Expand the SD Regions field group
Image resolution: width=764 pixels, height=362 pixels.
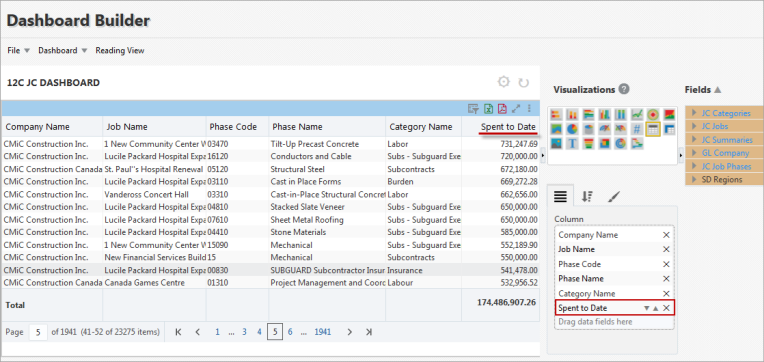[695, 179]
